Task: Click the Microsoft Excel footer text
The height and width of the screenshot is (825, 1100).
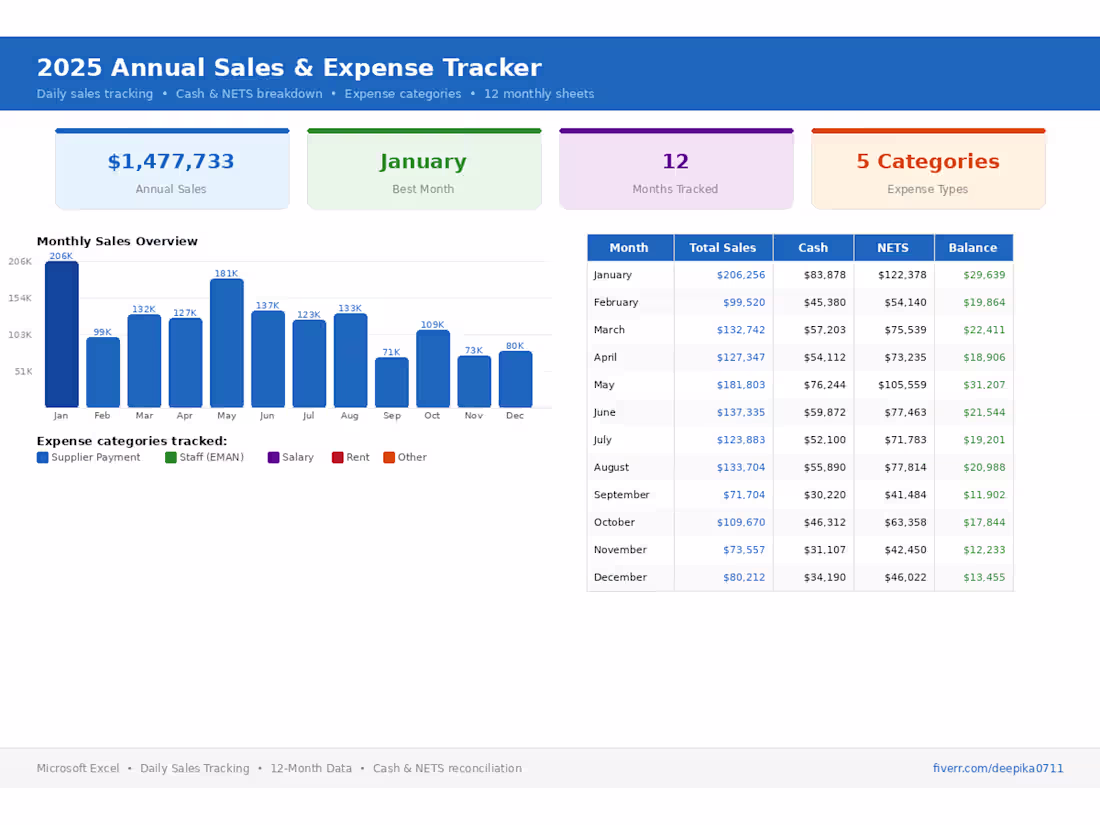Action: coord(78,768)
